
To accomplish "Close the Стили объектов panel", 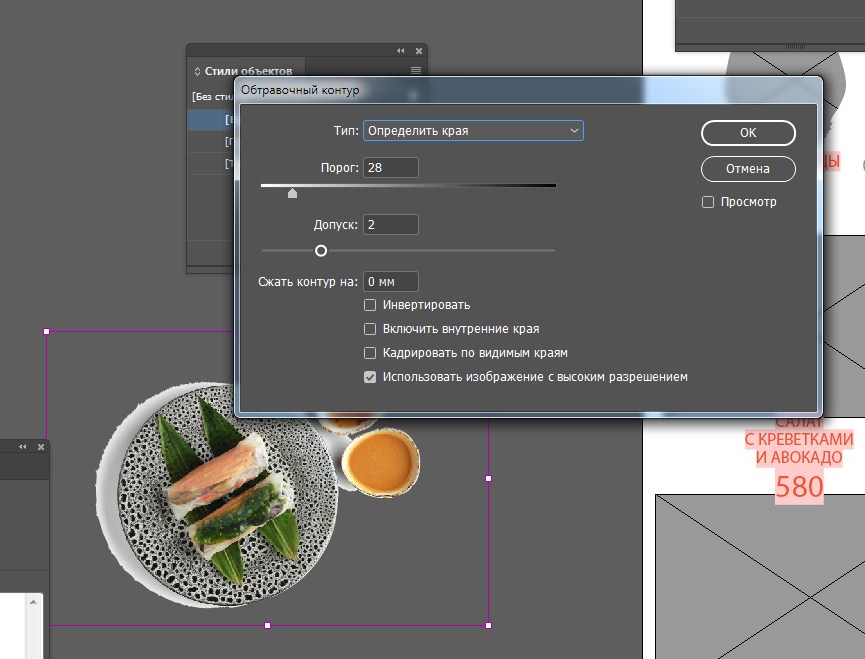I will (x=419, y=51).
